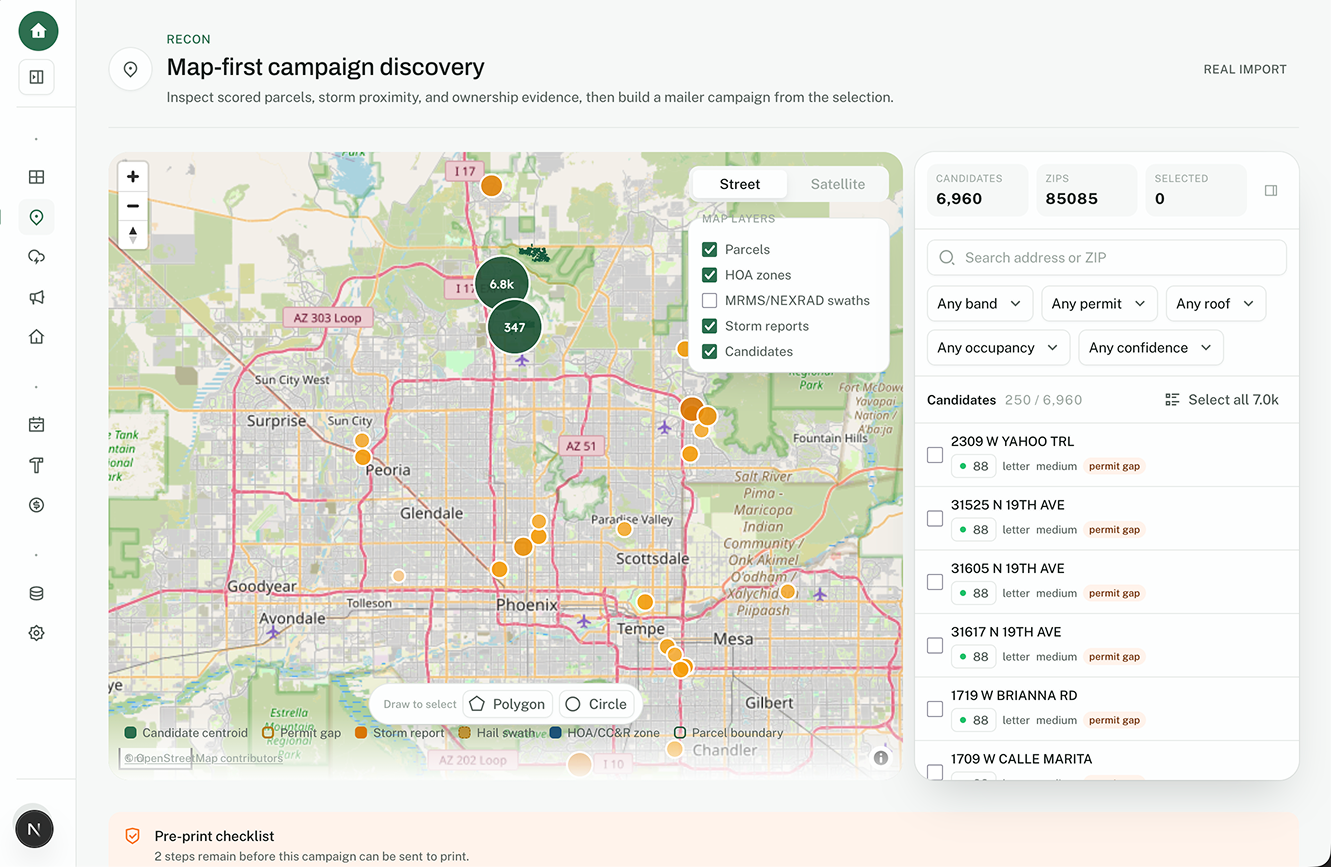Click the location pin icon beside page title
Screen dimensions: 1331x867
click(130, 69)
